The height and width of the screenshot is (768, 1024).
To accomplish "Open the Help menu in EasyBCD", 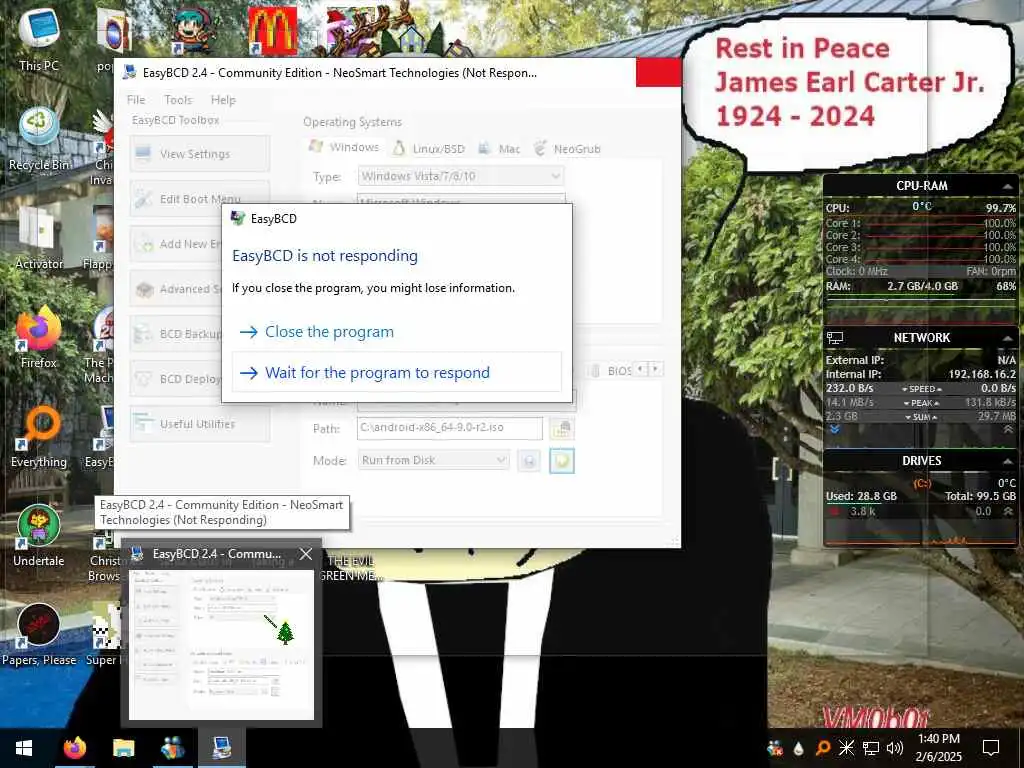I will [223, 99].
